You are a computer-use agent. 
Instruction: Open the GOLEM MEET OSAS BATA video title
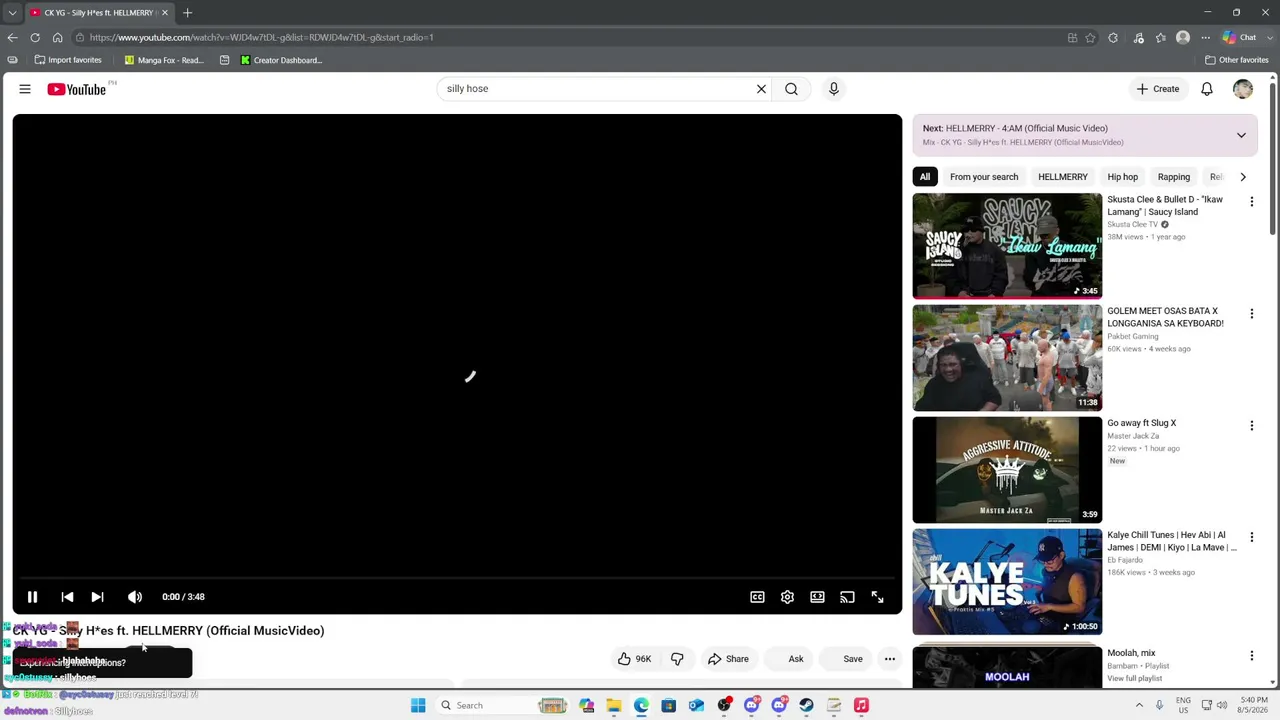click(x=1165, y=317)
